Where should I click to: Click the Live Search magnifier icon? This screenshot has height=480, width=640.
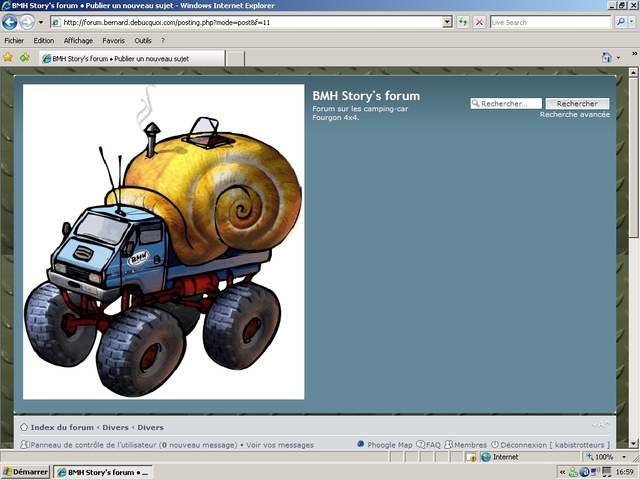coord(620,22)
